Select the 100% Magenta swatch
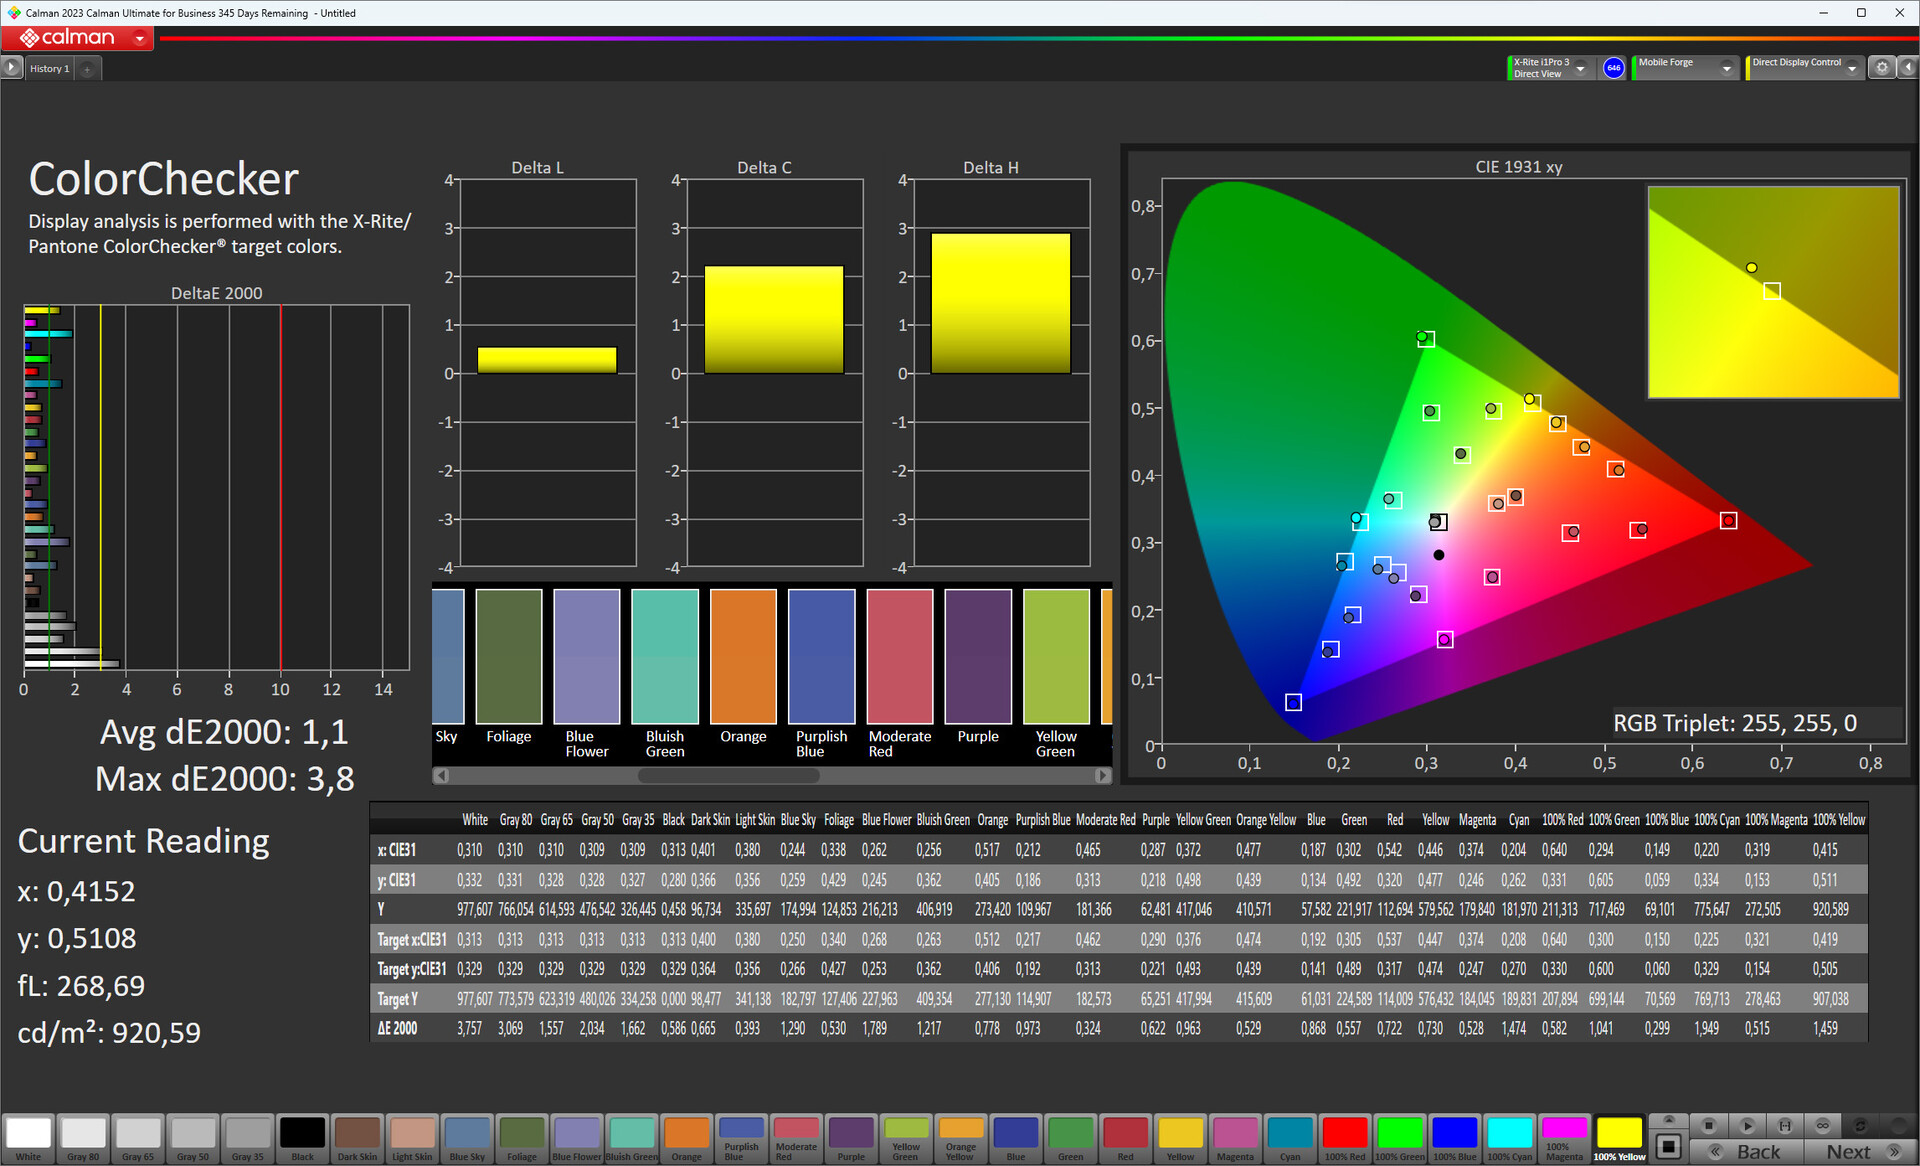Image resolution: width=1920 pixels, height=1166 pixels. [1565, 1139]
